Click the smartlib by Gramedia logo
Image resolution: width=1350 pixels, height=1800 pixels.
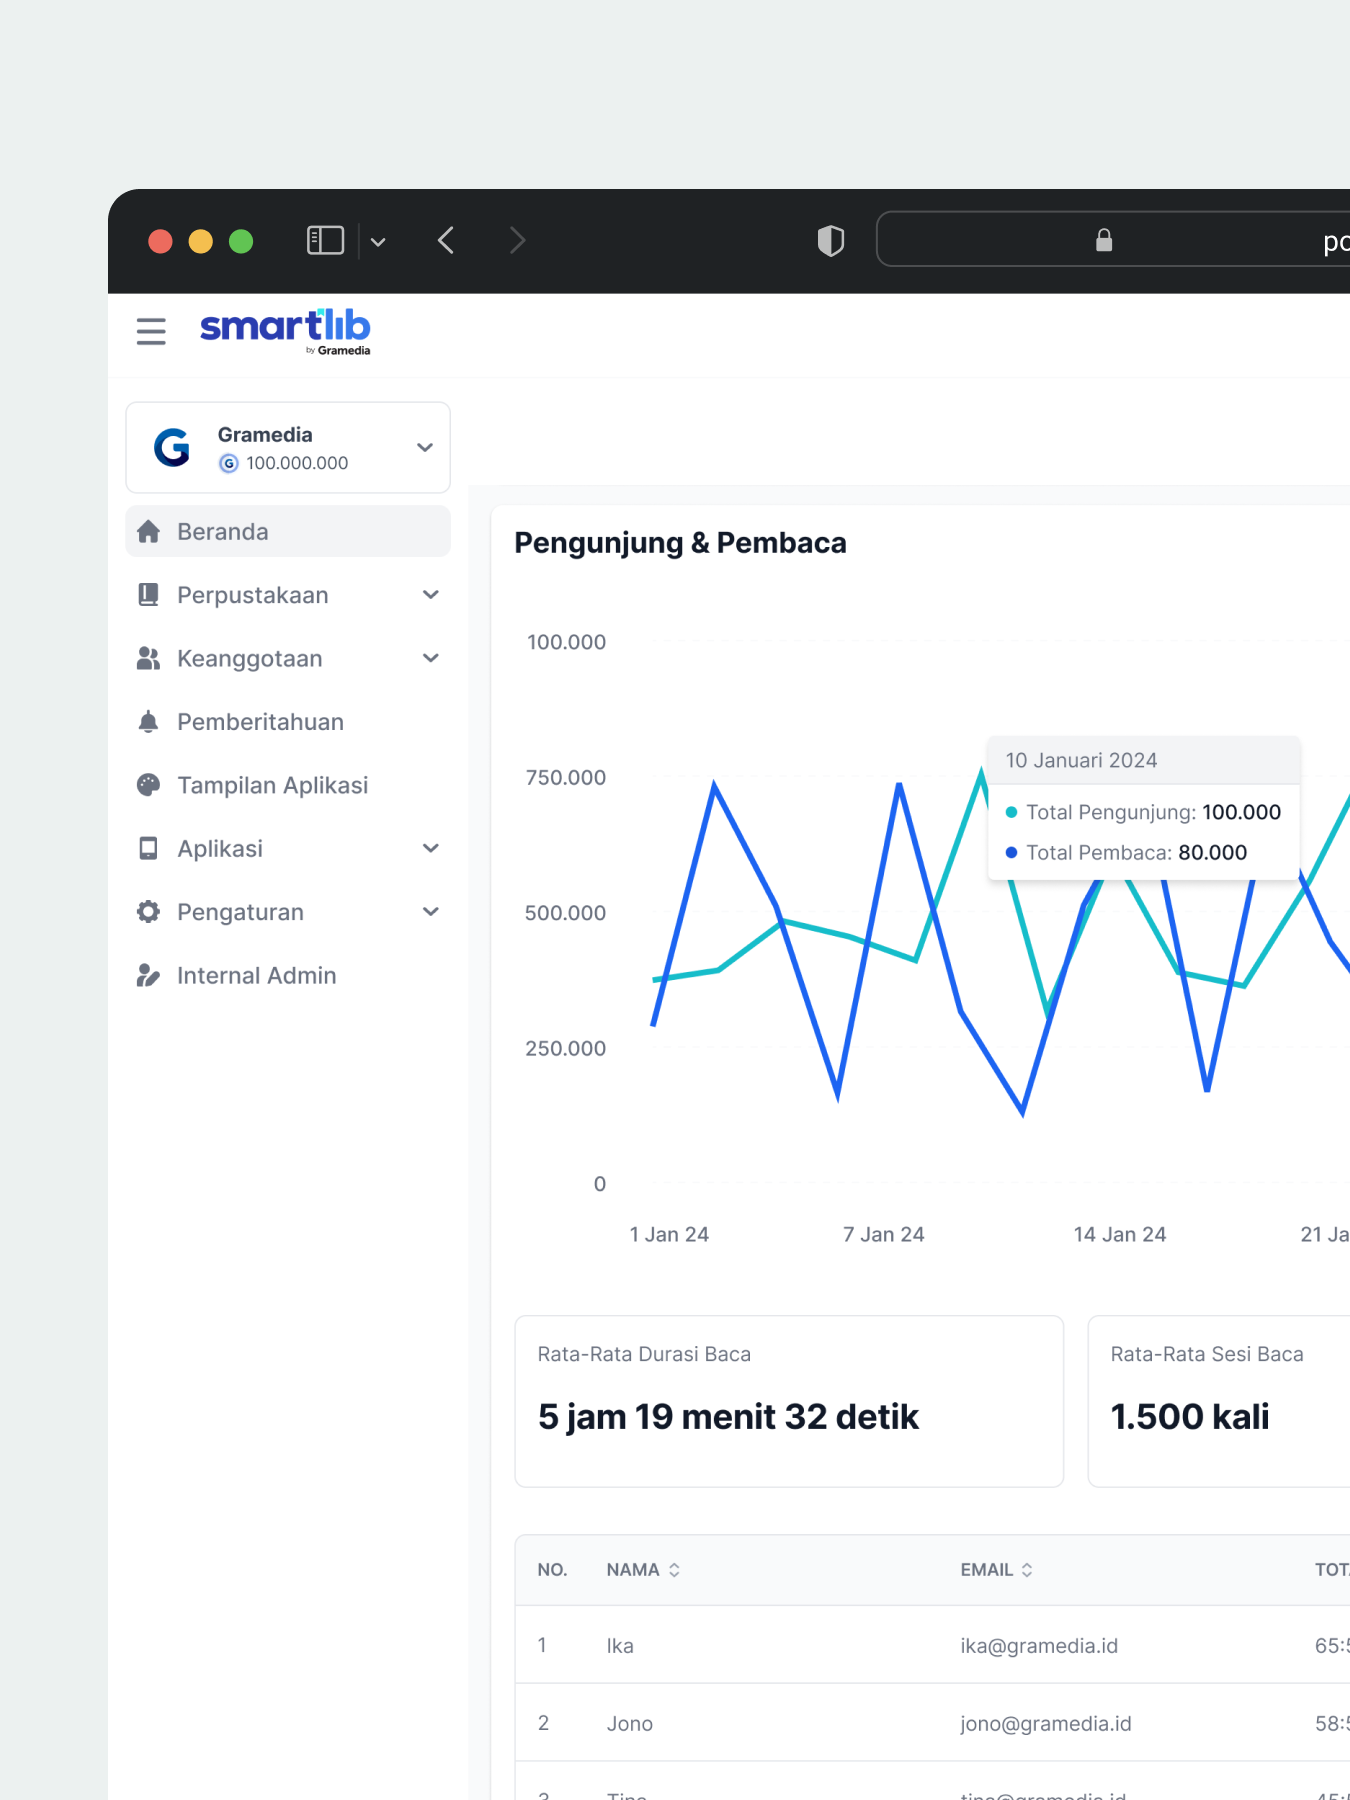(x=285, y=331)
